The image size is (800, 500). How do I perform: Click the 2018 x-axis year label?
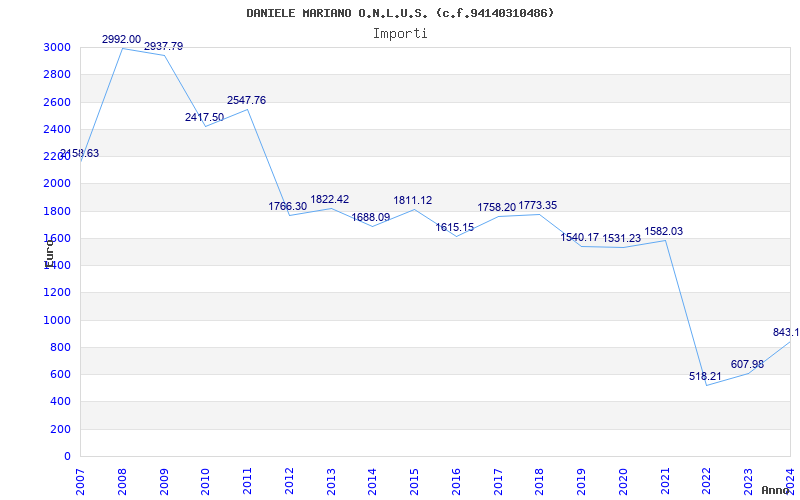click(x=540, y=482)
